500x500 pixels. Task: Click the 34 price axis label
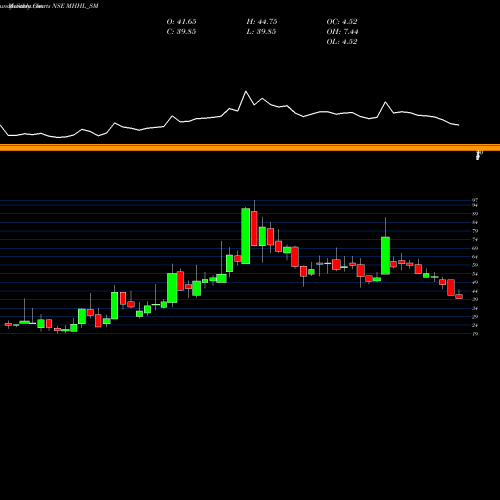(475, 308)
